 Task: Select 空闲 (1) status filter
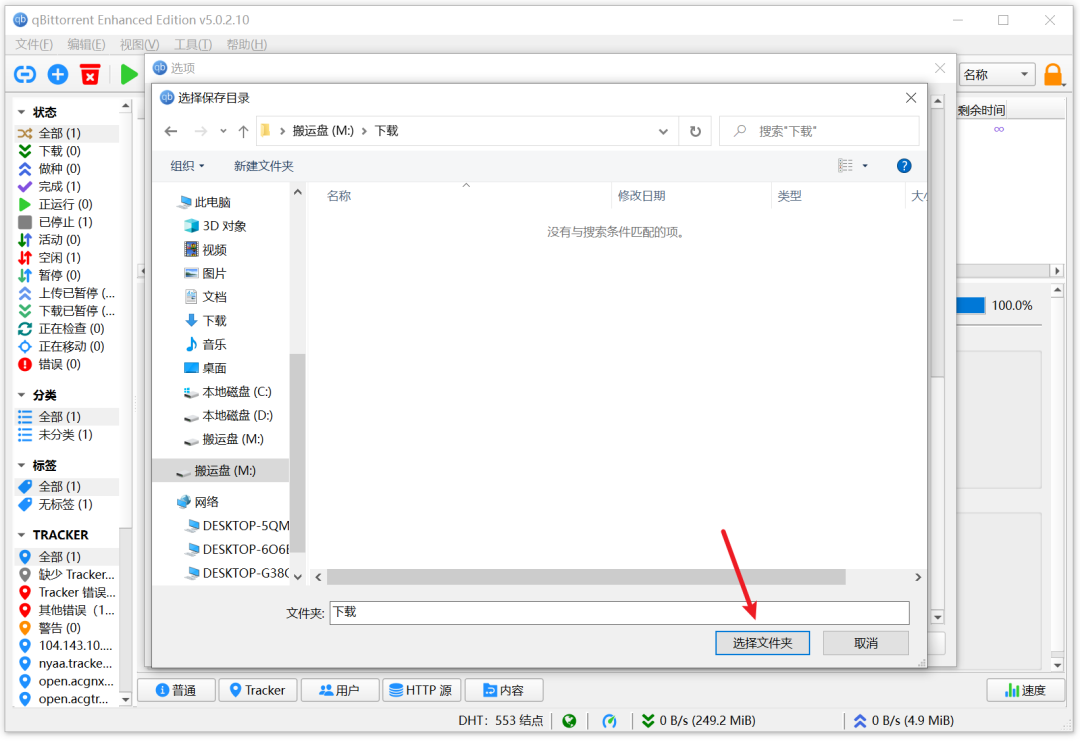[59, 258]
